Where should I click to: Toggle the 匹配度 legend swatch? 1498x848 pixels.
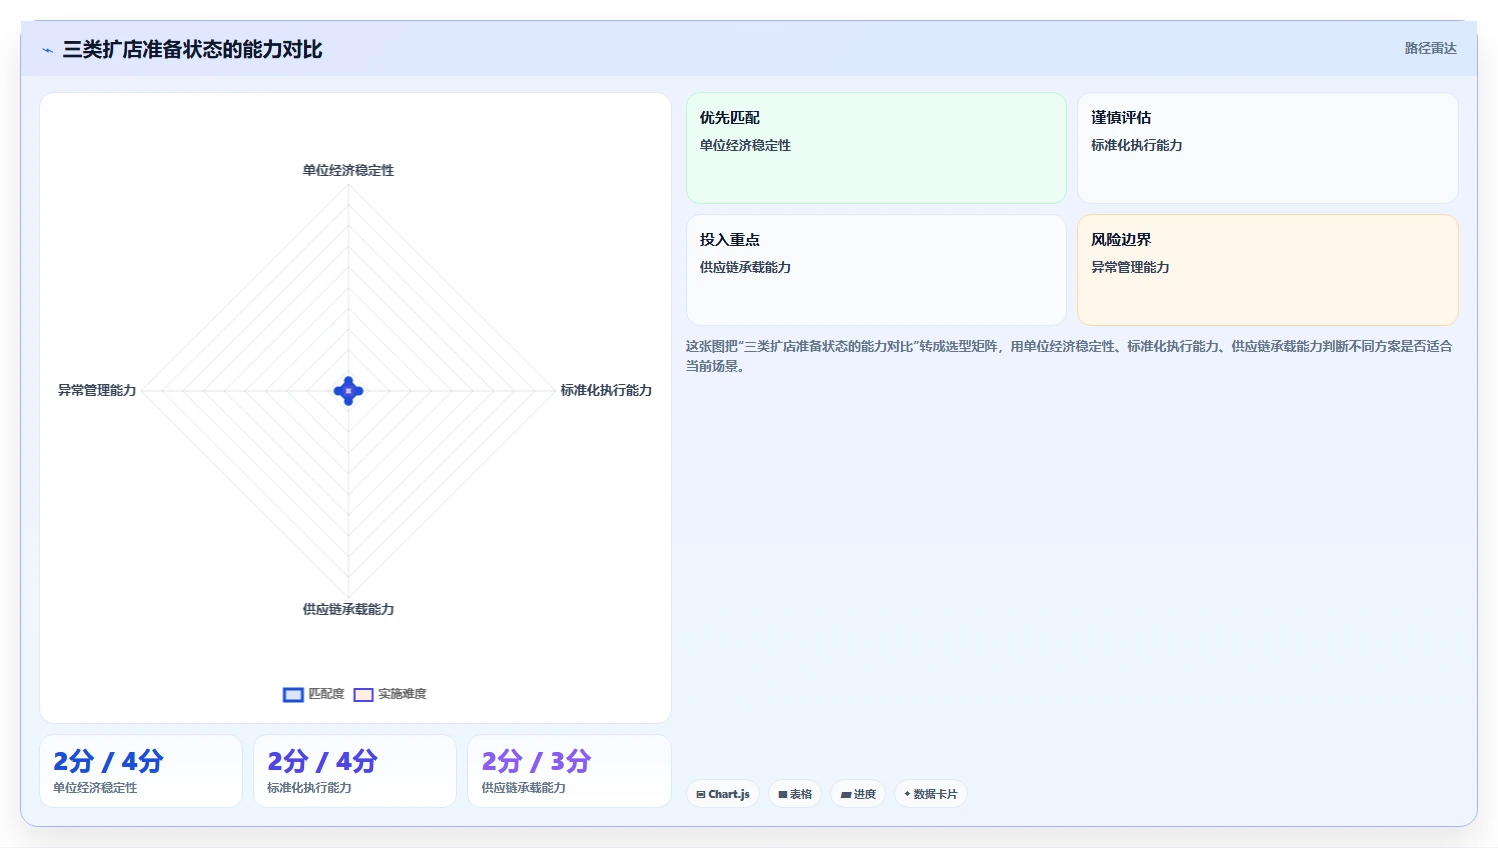point(293,695)
